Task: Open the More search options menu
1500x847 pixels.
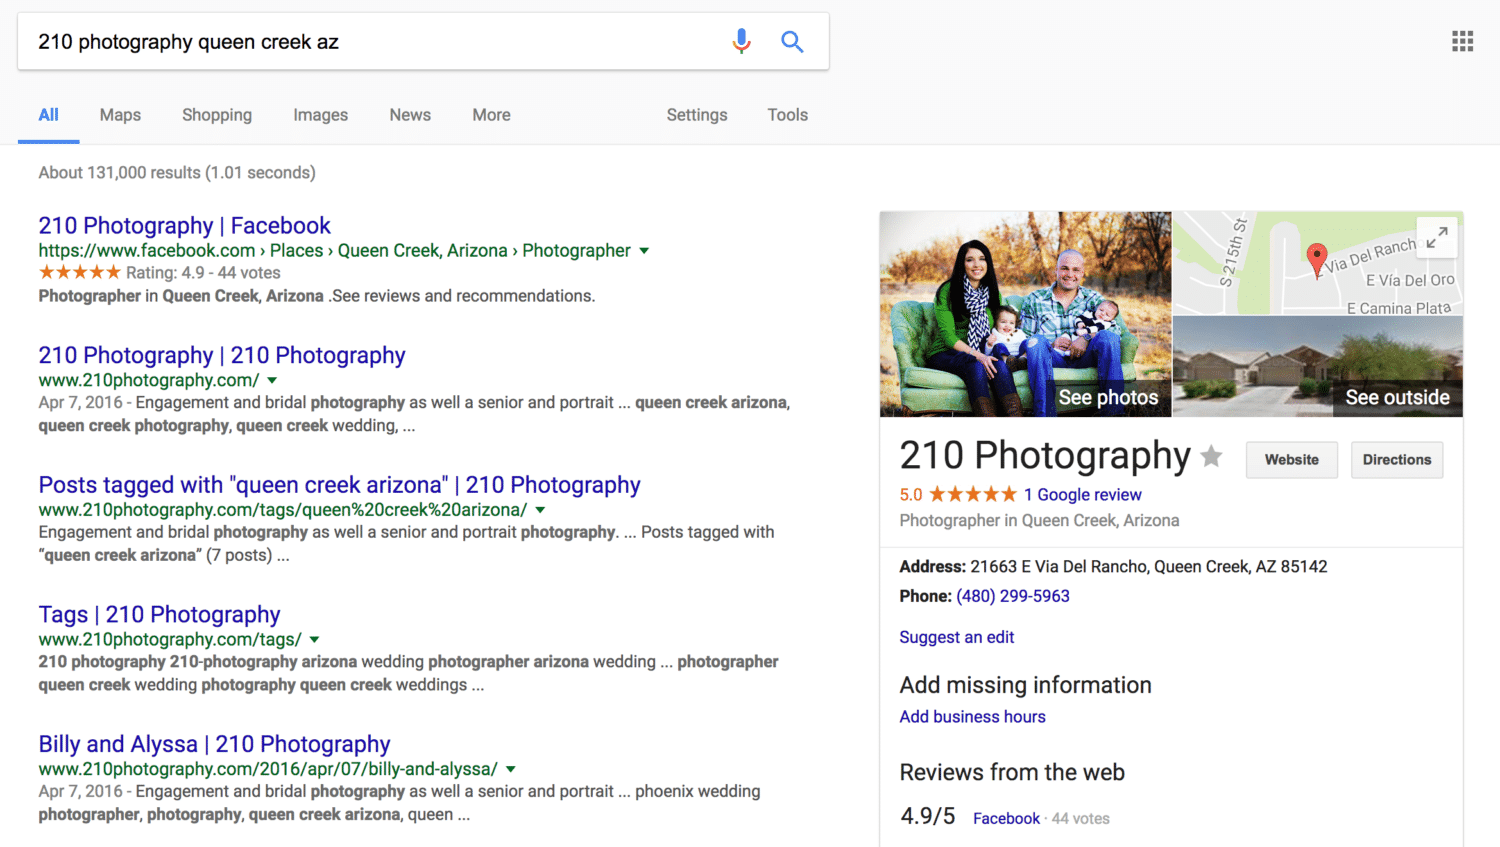Action: click(x=491, y=115)
